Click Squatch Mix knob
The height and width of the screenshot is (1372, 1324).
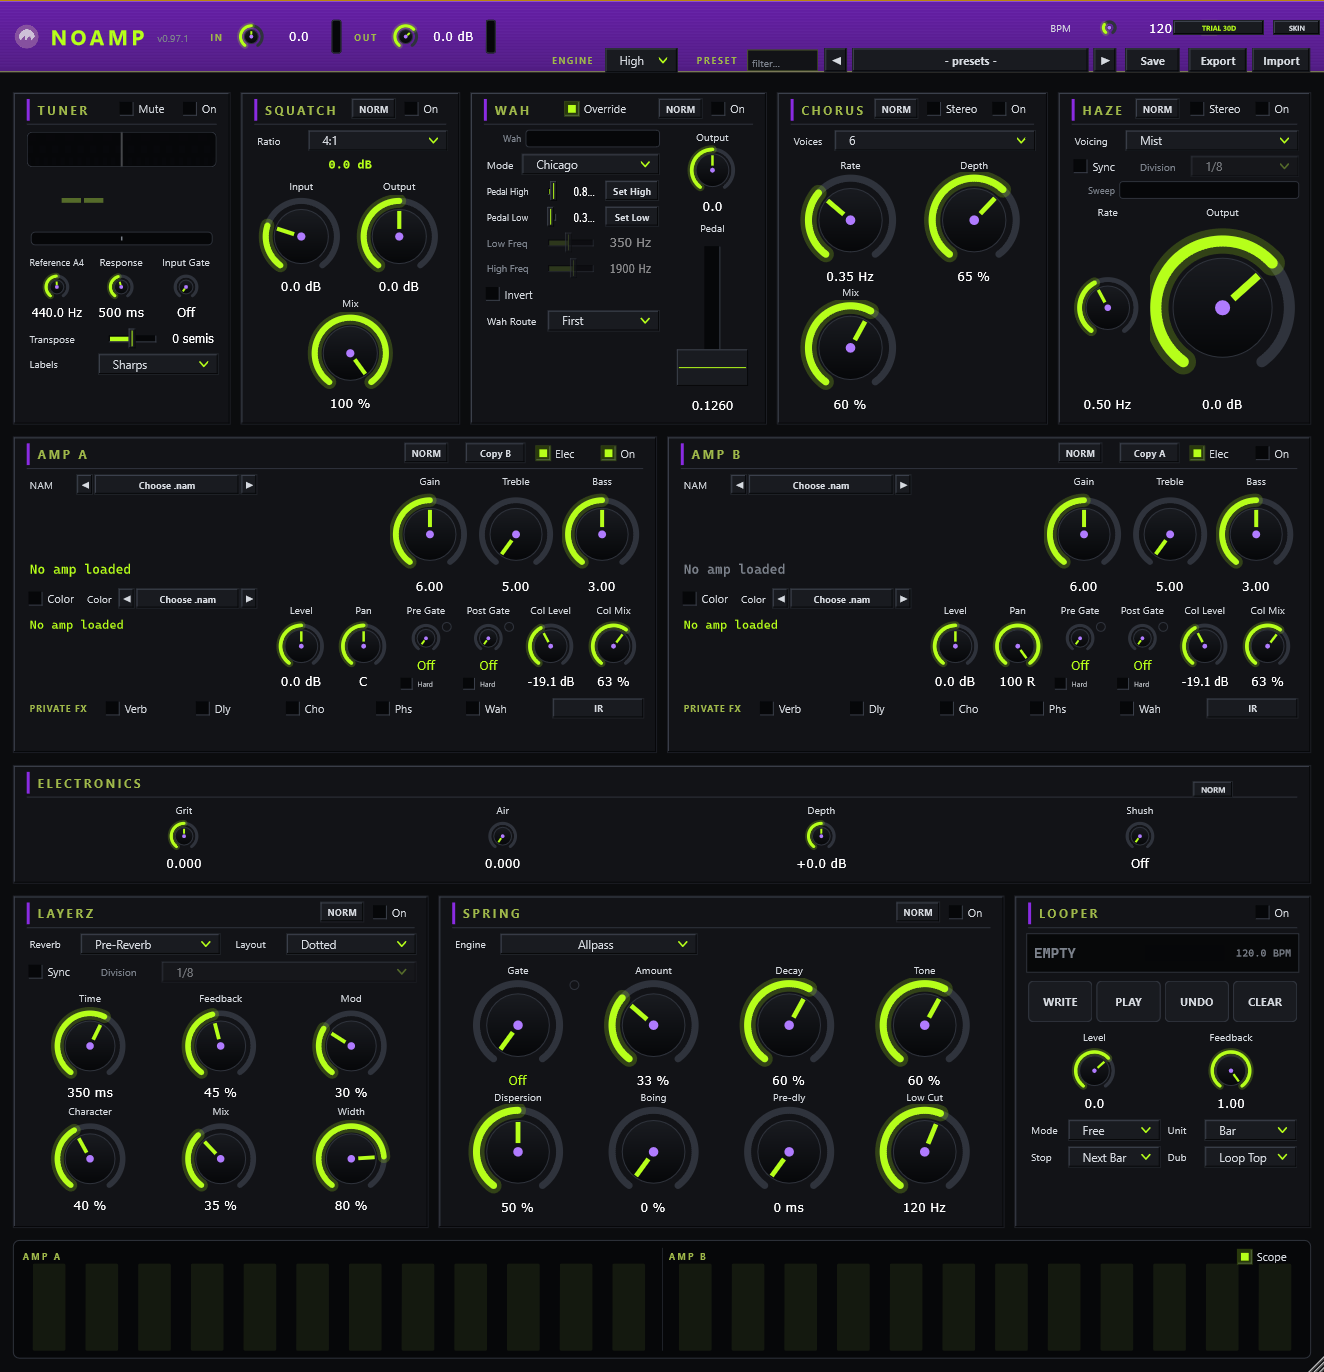point(350,353)
